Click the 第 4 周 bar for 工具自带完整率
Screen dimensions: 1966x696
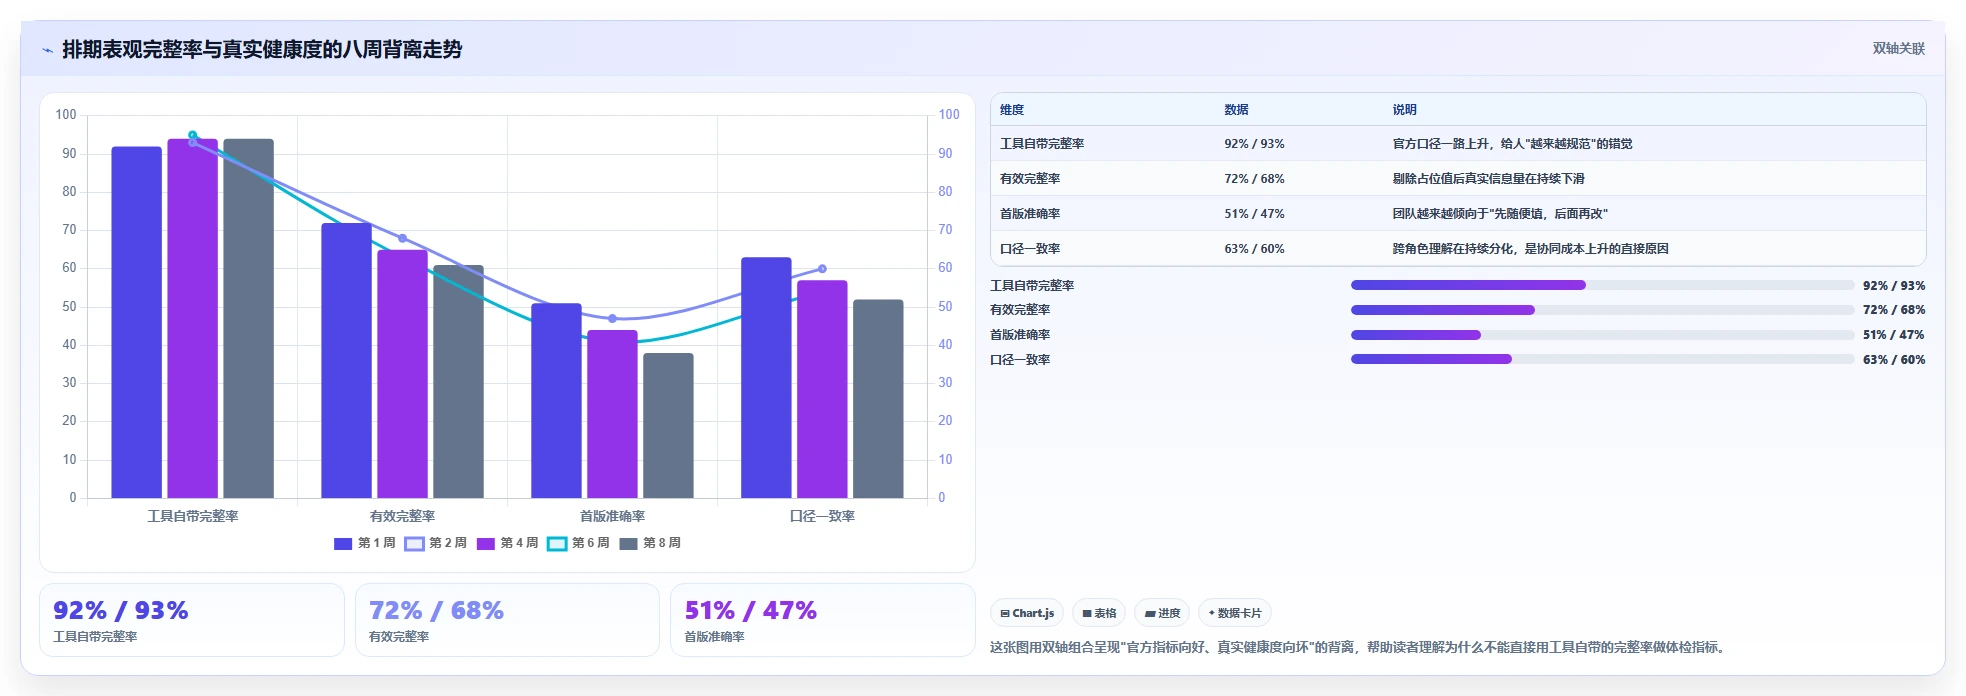pyautogui.click(x=193, y=318)
